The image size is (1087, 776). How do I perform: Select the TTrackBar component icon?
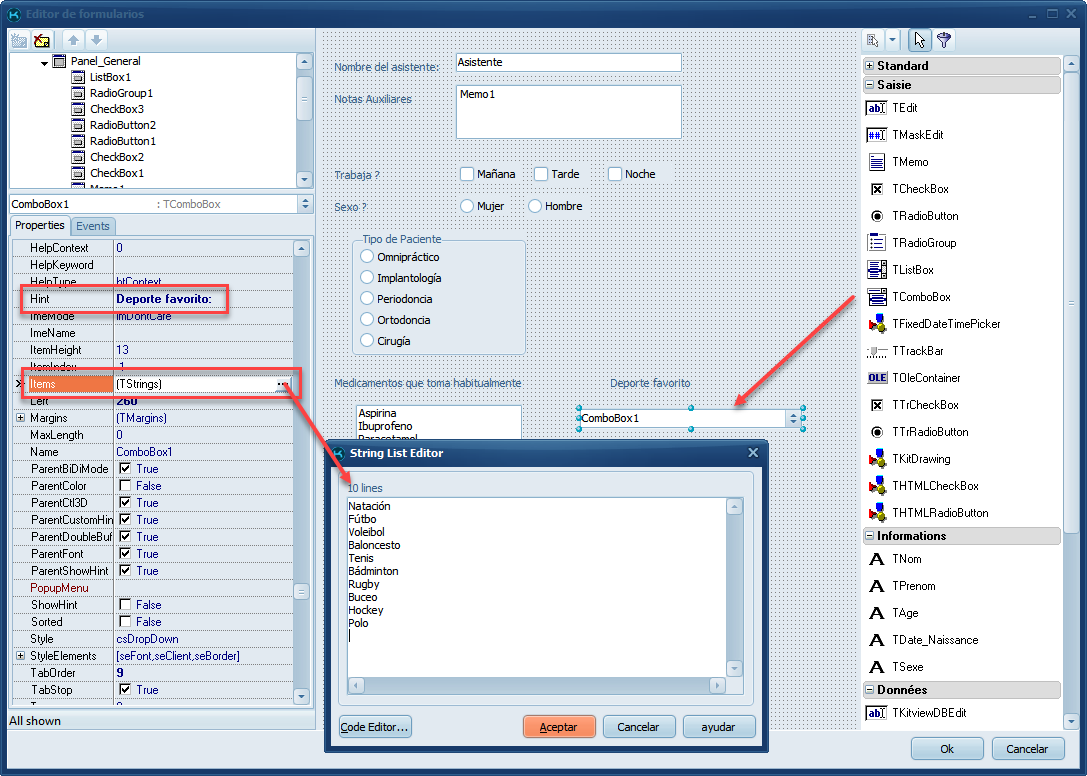877,351
